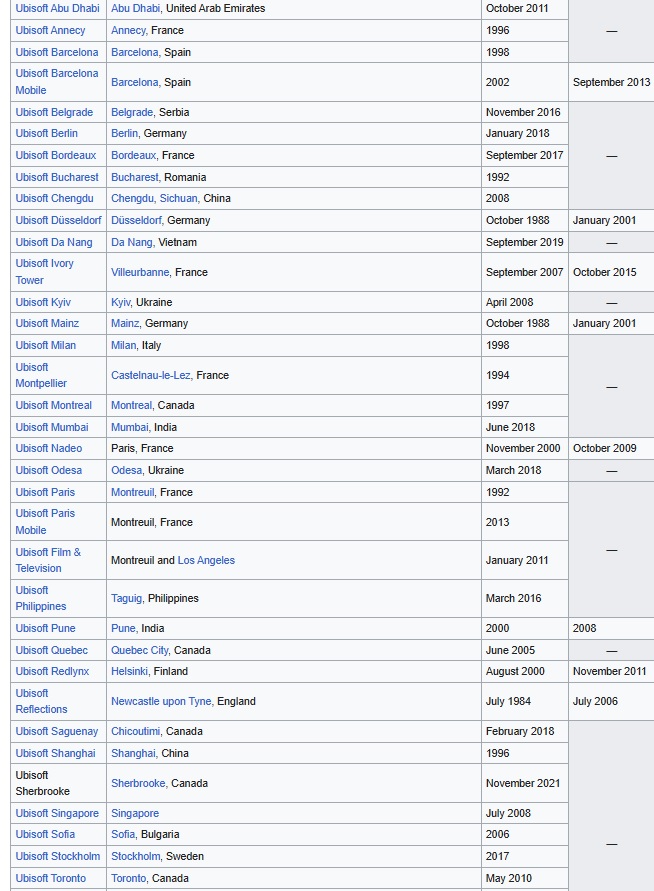This screenshot has width=654, height=891.
Task: Follow the Ubisoft Film & Television link
Action: [x=48, y=560]
